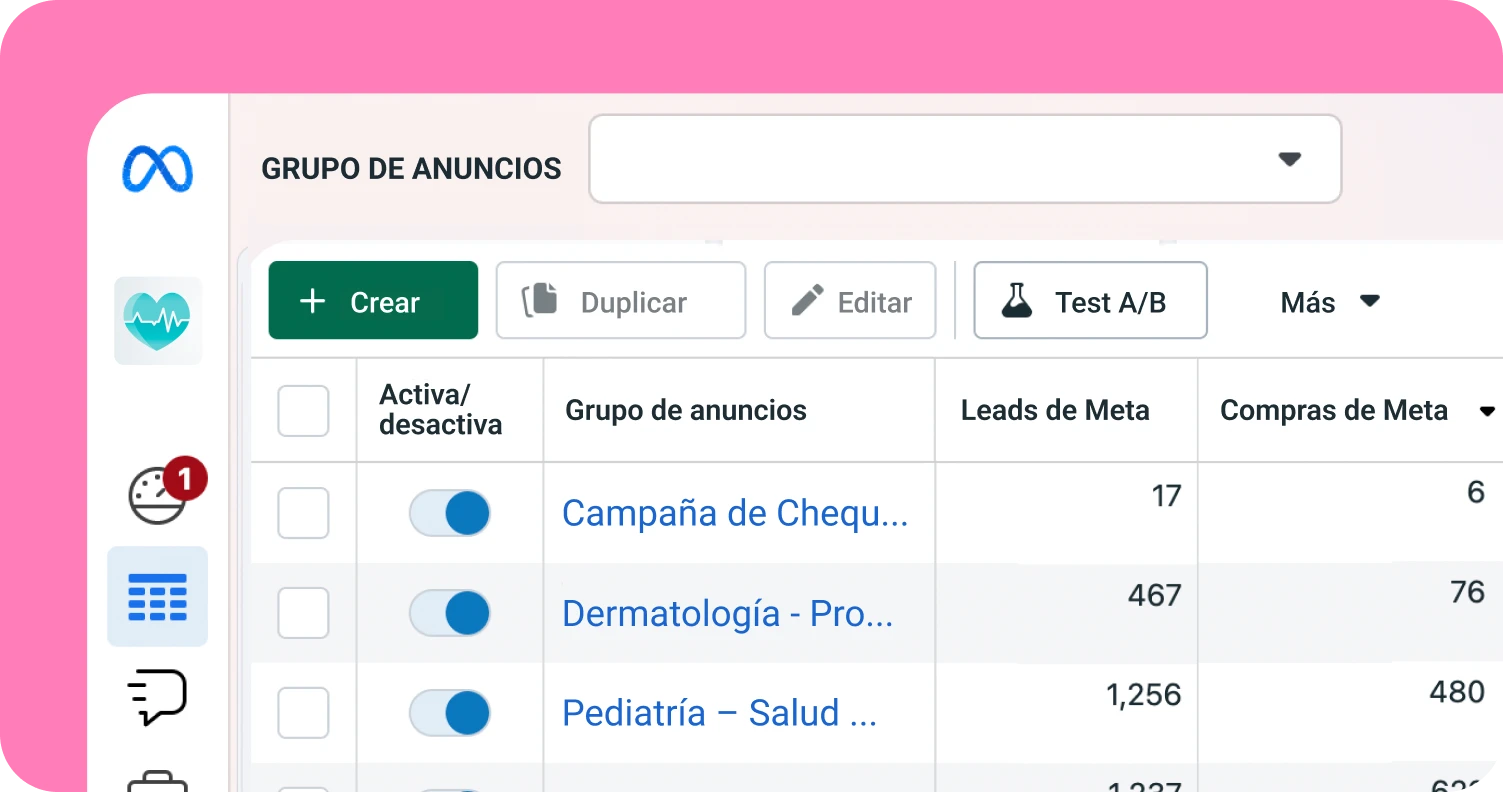Click the flask icon in Test A/B
Screen dimensions: 1503x792
[x=1016, y=301]
